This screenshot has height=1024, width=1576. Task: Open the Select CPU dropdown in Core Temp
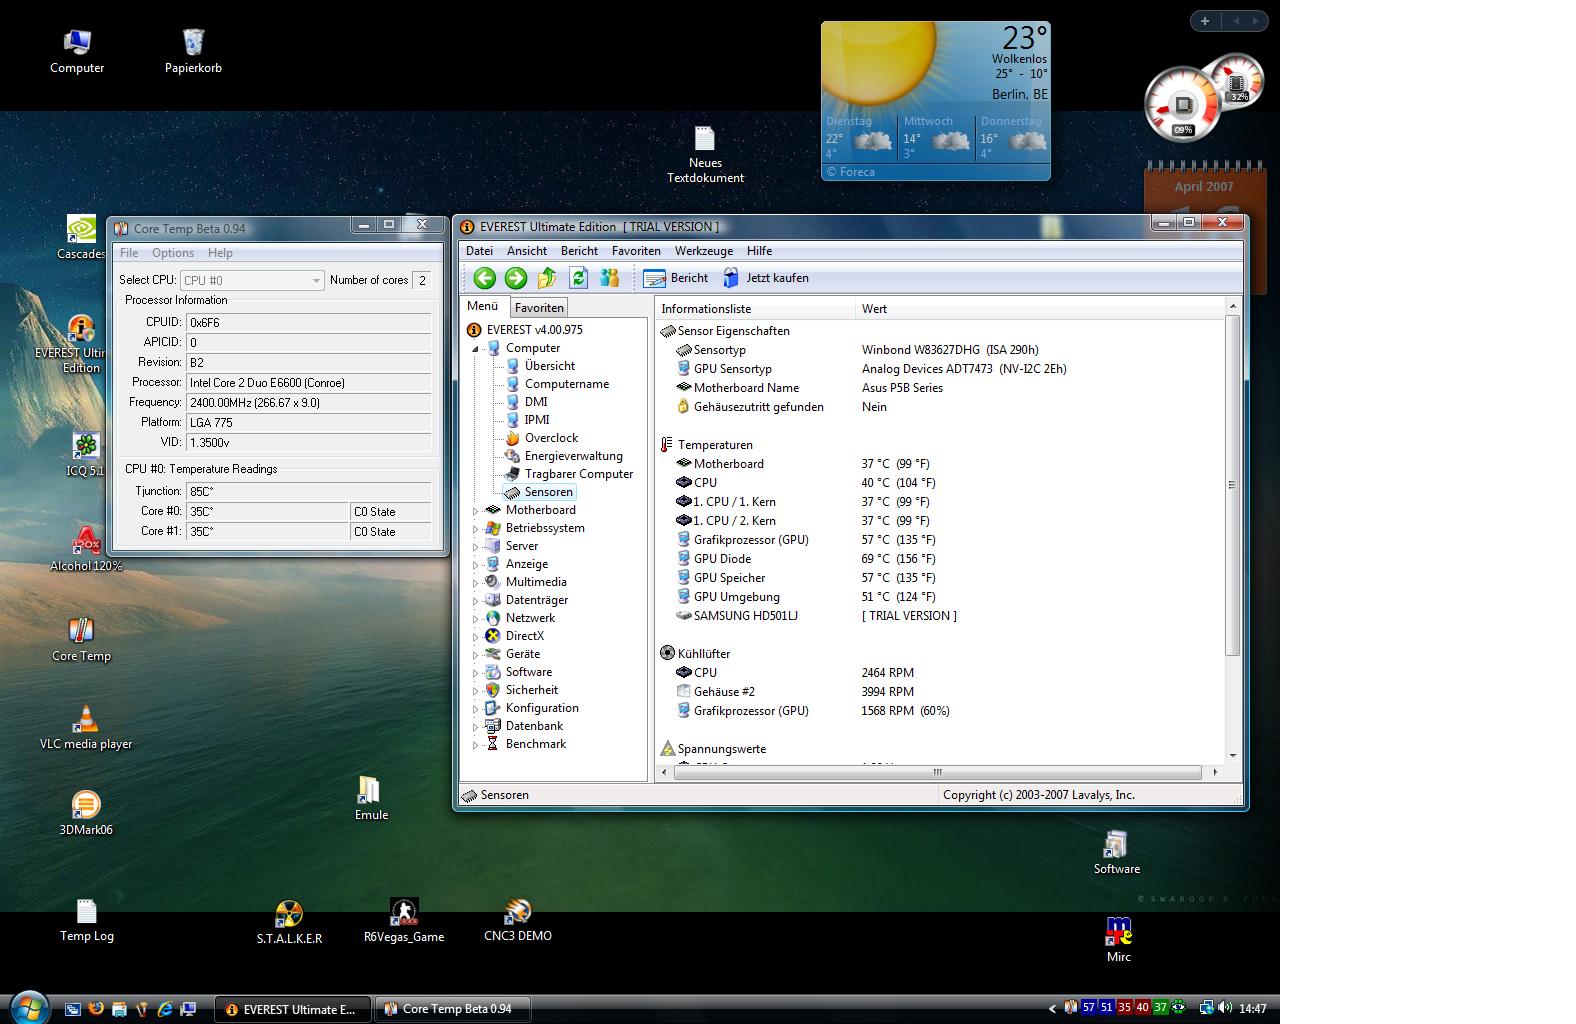click(251, 281)
